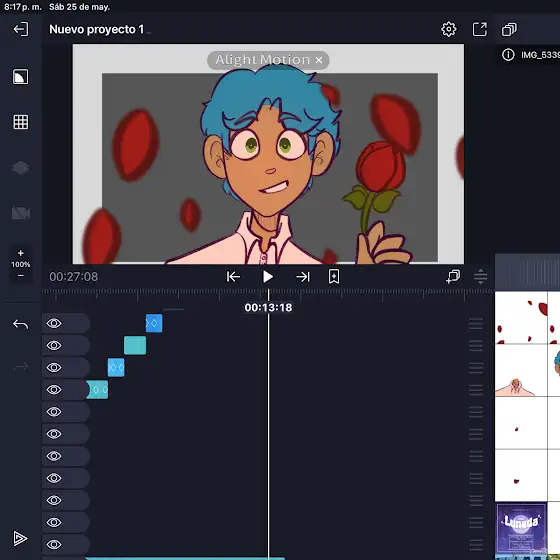The width and height of the screenshot is (560, 560).
Task: Open the thumbnail with the lower single petal
Action: click(x=521, y=475)
